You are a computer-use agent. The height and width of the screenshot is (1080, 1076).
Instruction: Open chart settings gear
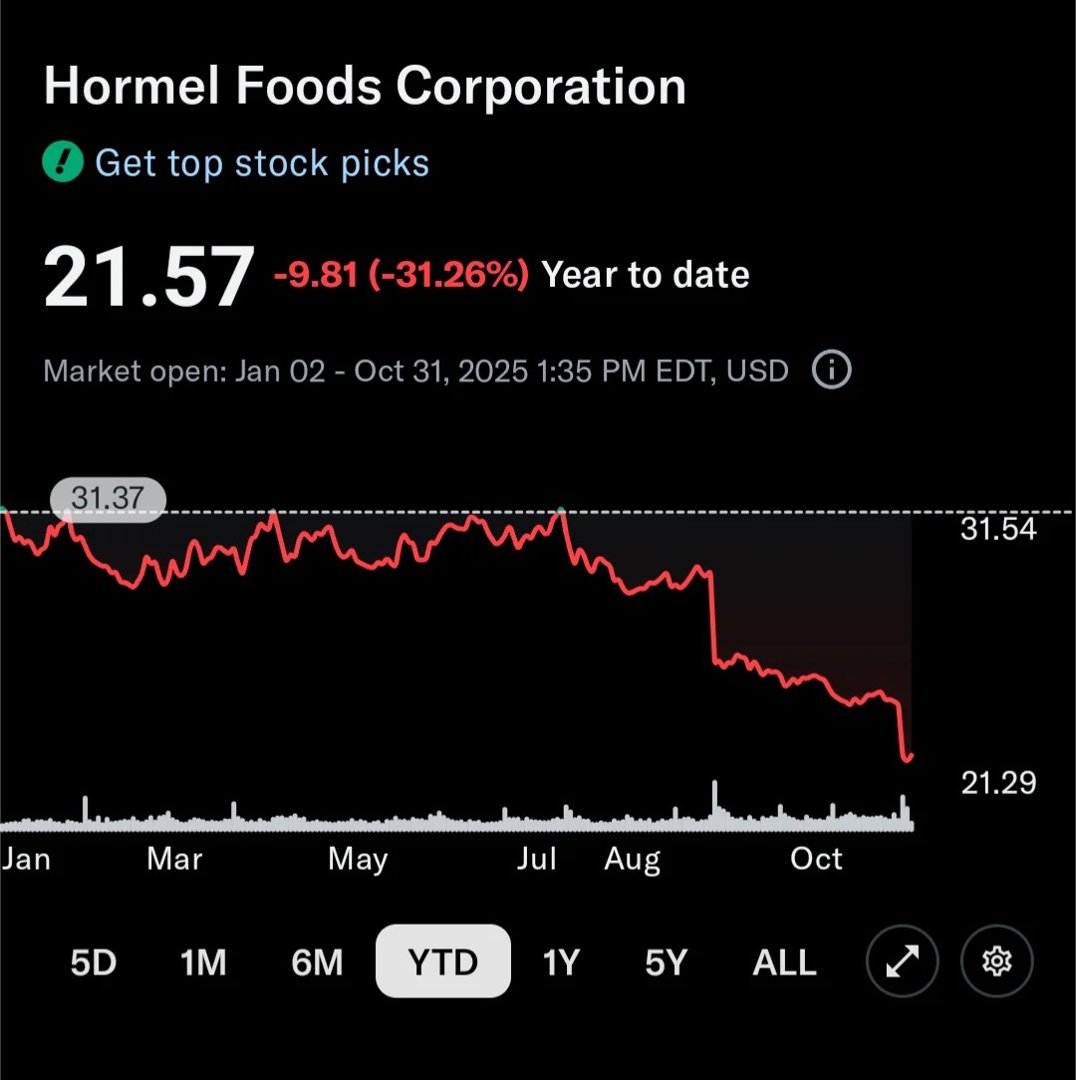pos(996,962)
